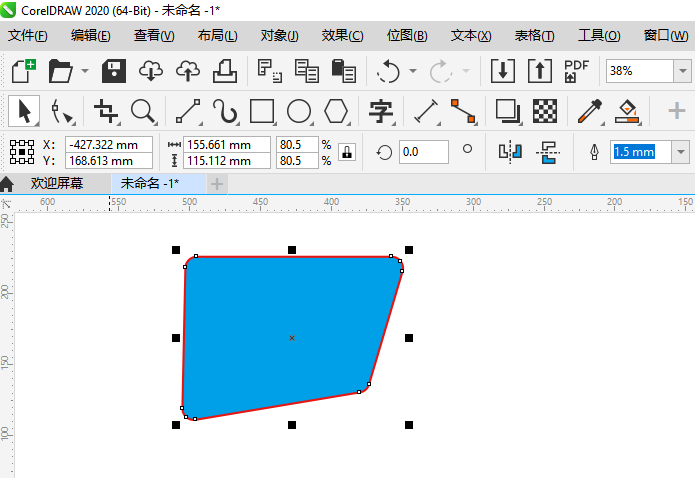Viewport: 695px width, 478px height.
Task: Select the Crop tool
Action: [x=105, y=111]
